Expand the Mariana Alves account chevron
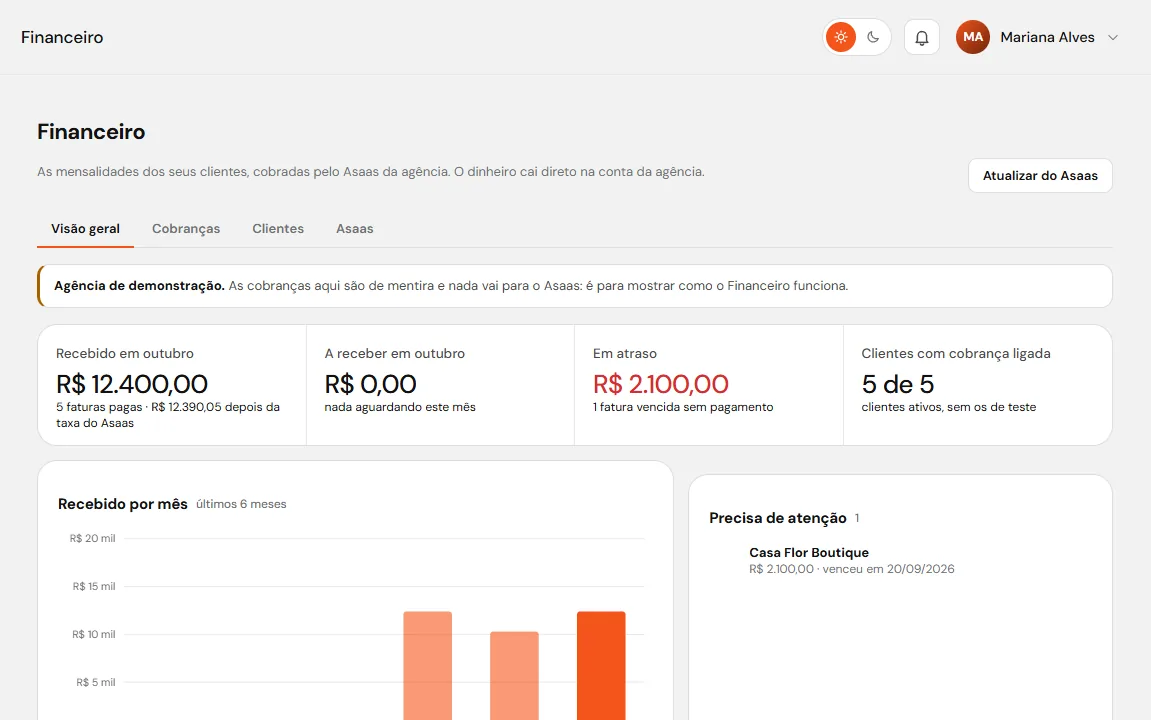 coord(1113,37)
